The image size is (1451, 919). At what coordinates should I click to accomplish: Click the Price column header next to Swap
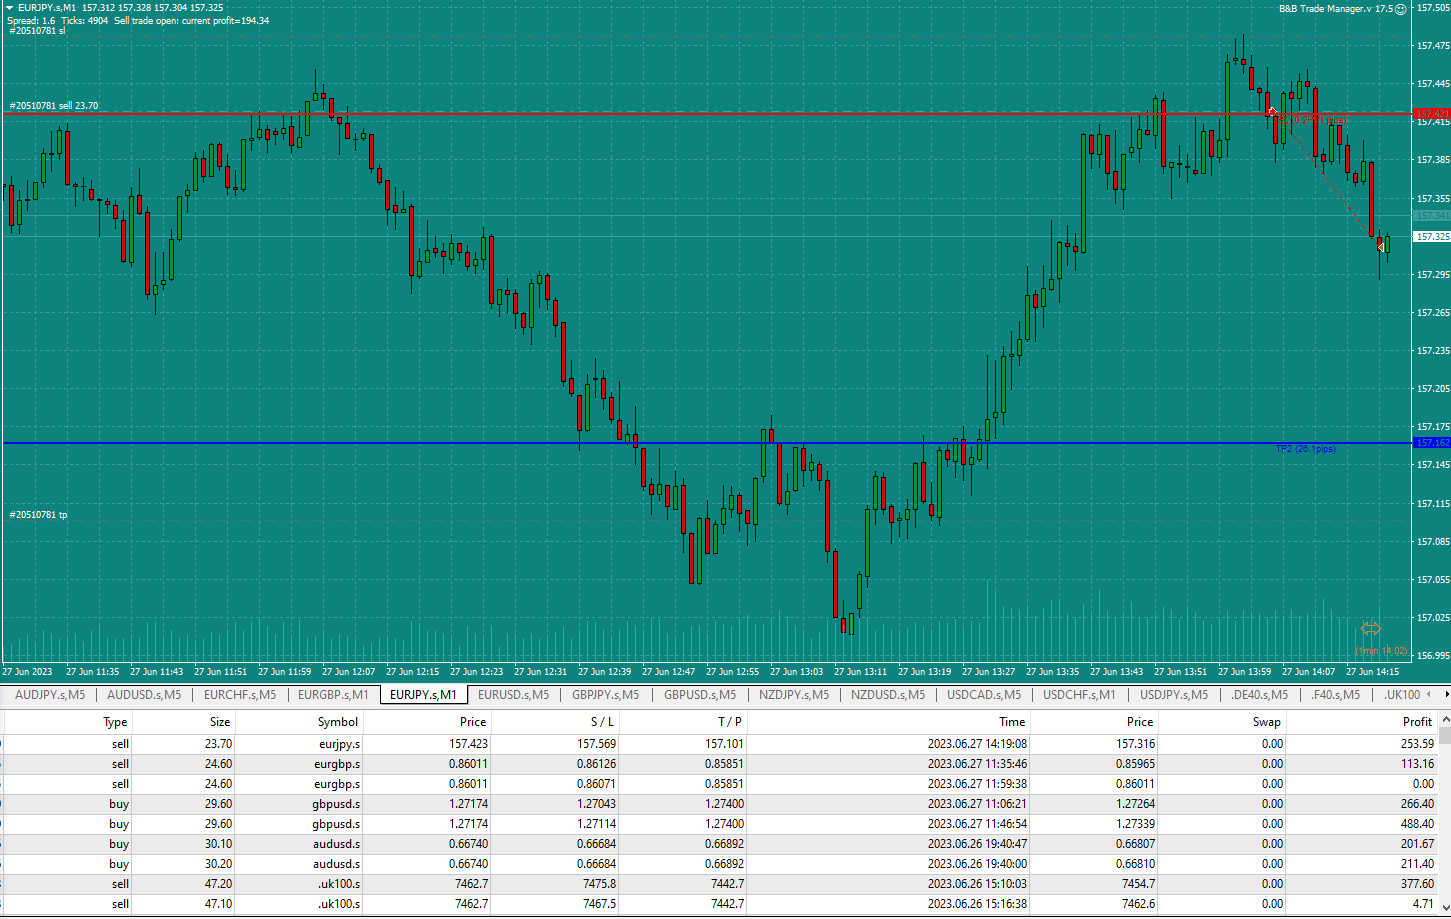[1094, 721]
